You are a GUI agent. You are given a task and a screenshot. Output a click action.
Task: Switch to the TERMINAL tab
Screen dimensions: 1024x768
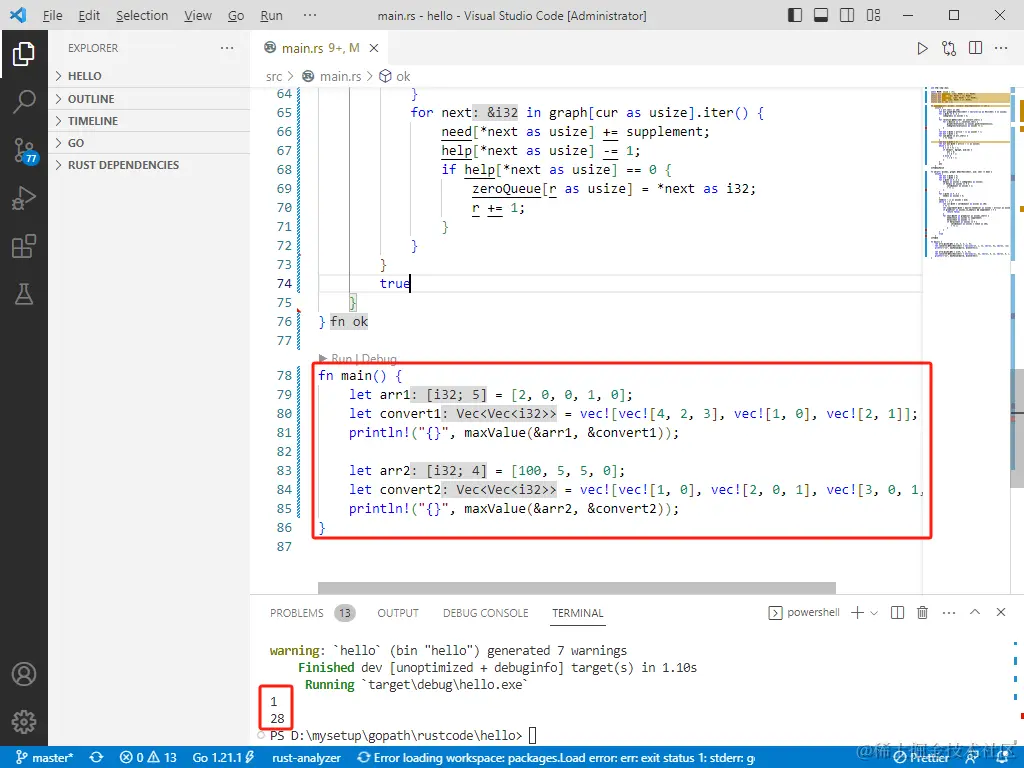point(577,613)
